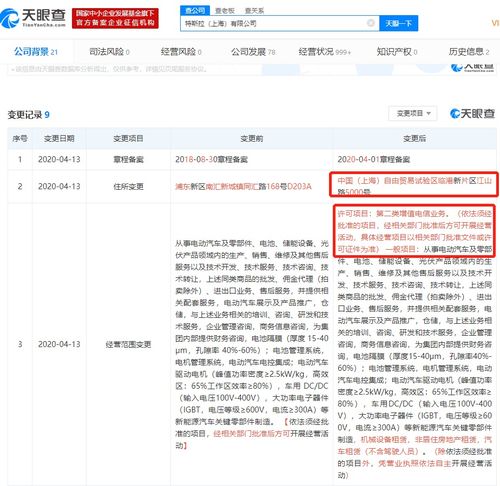
Task: Click the 2020-04-13 date in row 1
Action: pos(59,159)
